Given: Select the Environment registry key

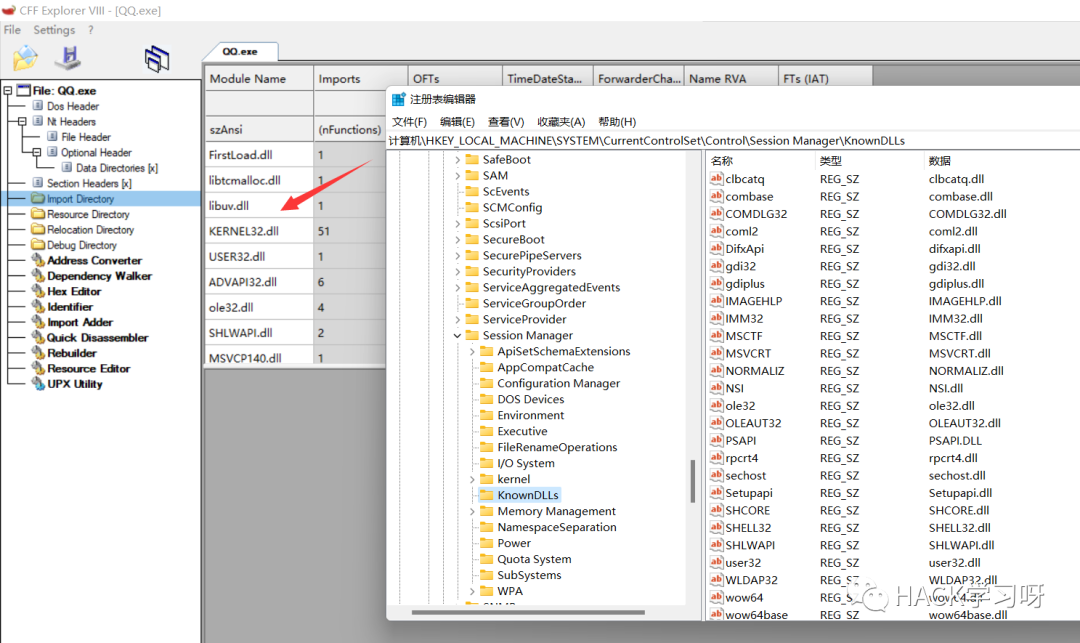Looking at the screenshot, I should pos(530,415).
